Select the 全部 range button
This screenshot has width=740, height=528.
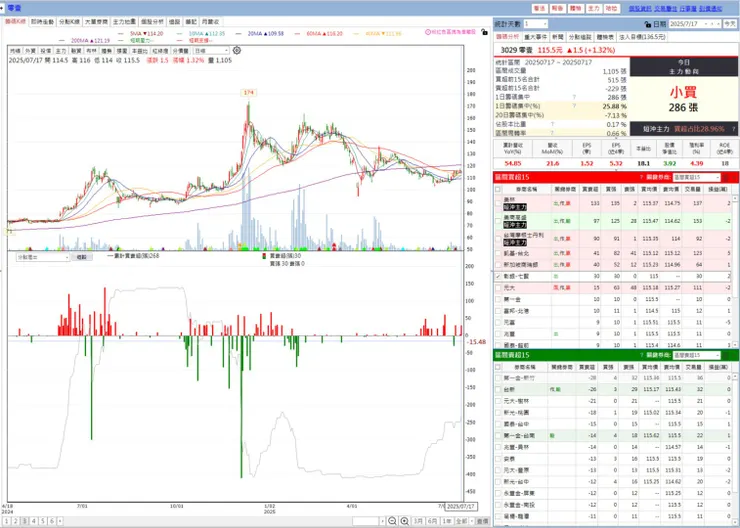point(461,521)
